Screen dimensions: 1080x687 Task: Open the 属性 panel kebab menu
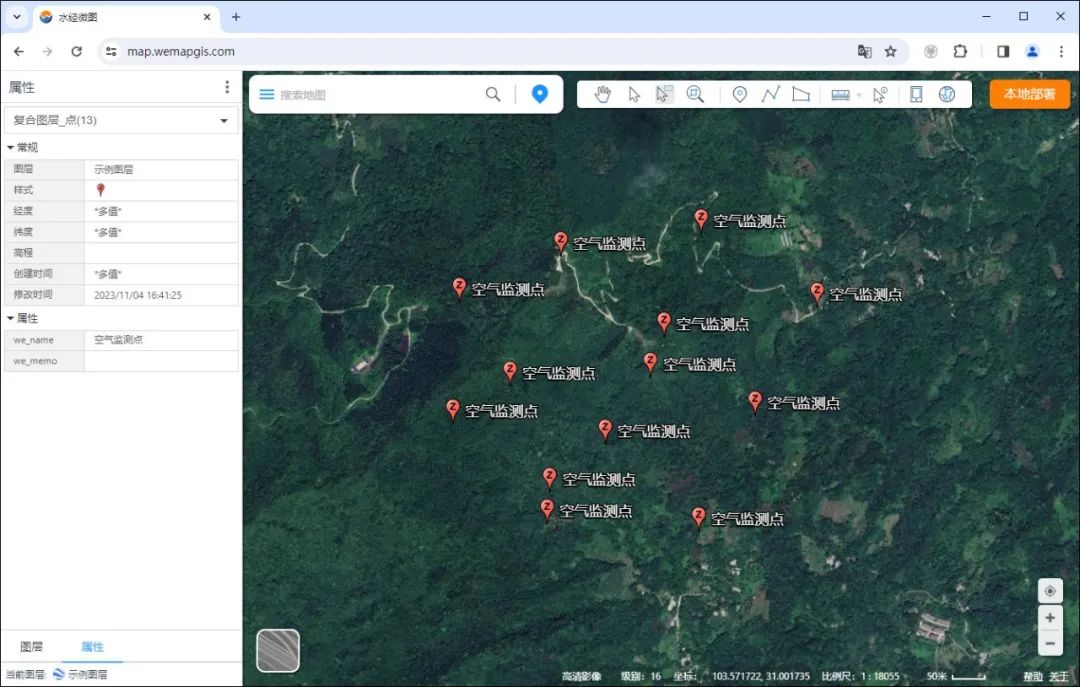pos(227,86)
